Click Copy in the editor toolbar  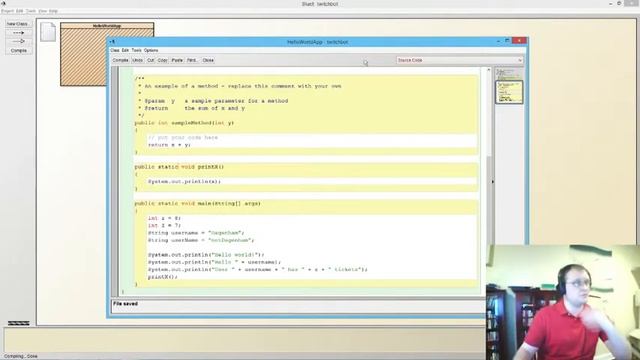point(162,60)
